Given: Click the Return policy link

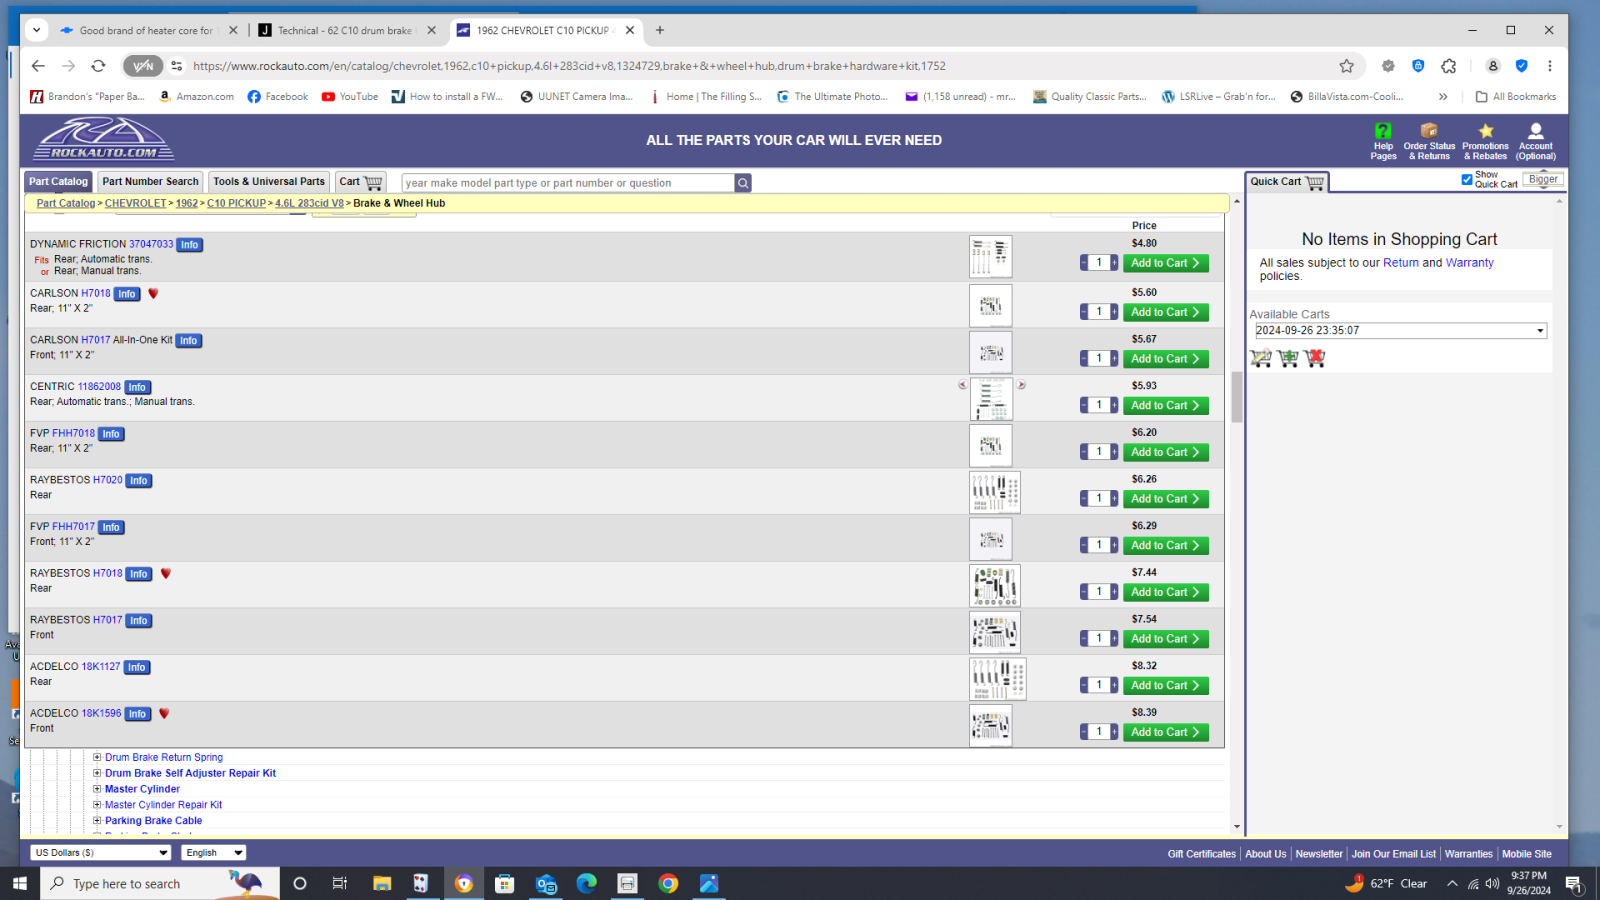Looking at the screenshot, I should tap(1400, 263).
